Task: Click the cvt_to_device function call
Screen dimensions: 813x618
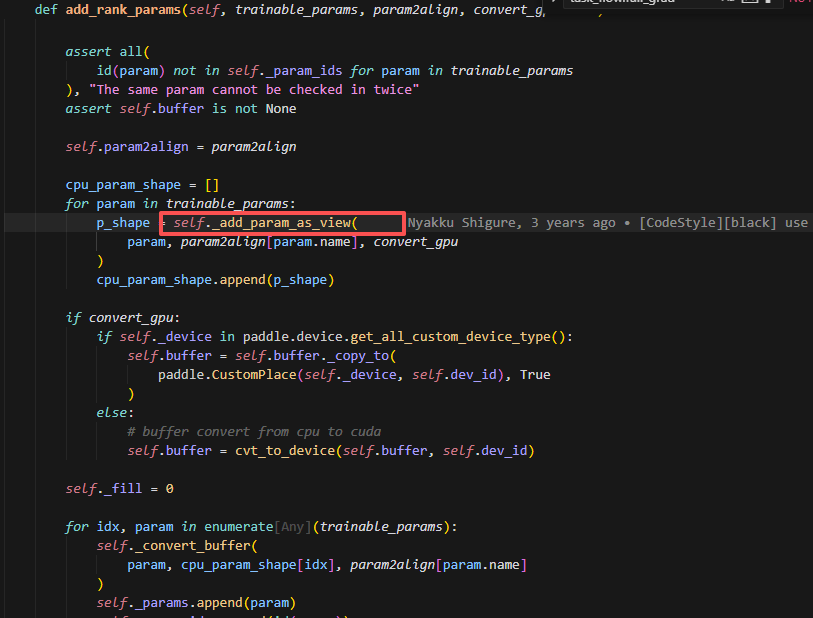Action: 278,451
